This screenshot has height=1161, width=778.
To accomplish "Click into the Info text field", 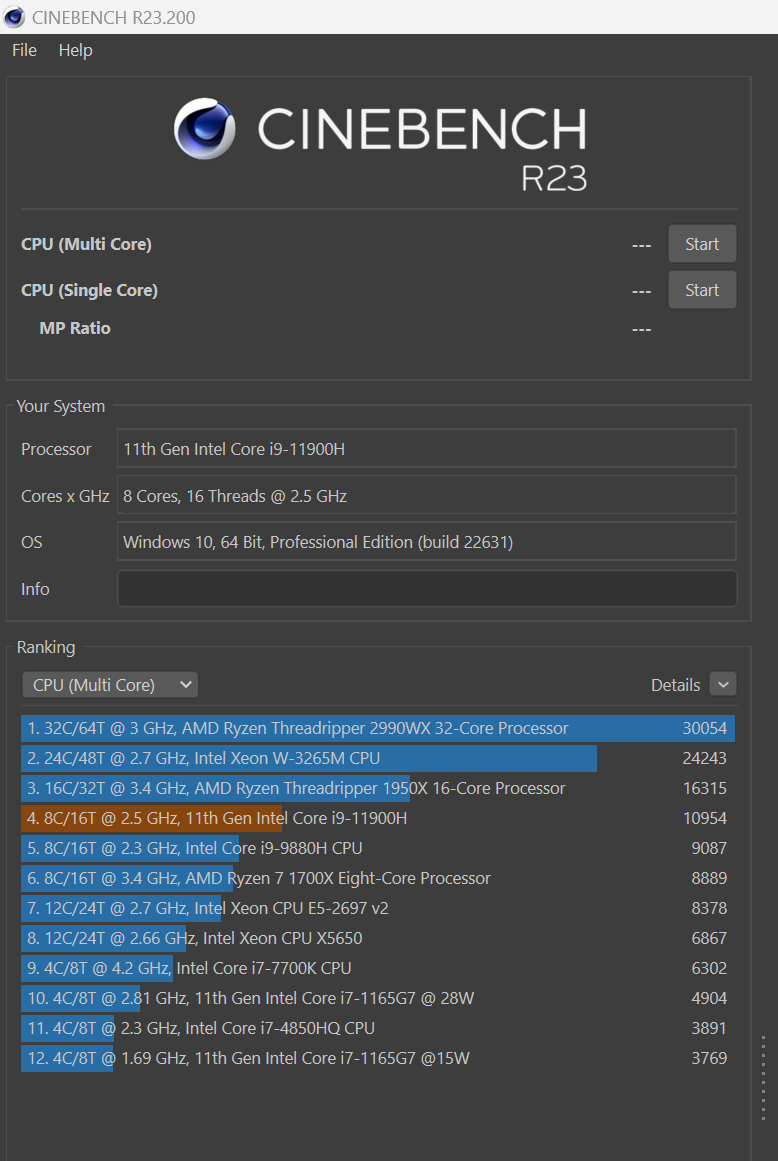I will 426,589.
